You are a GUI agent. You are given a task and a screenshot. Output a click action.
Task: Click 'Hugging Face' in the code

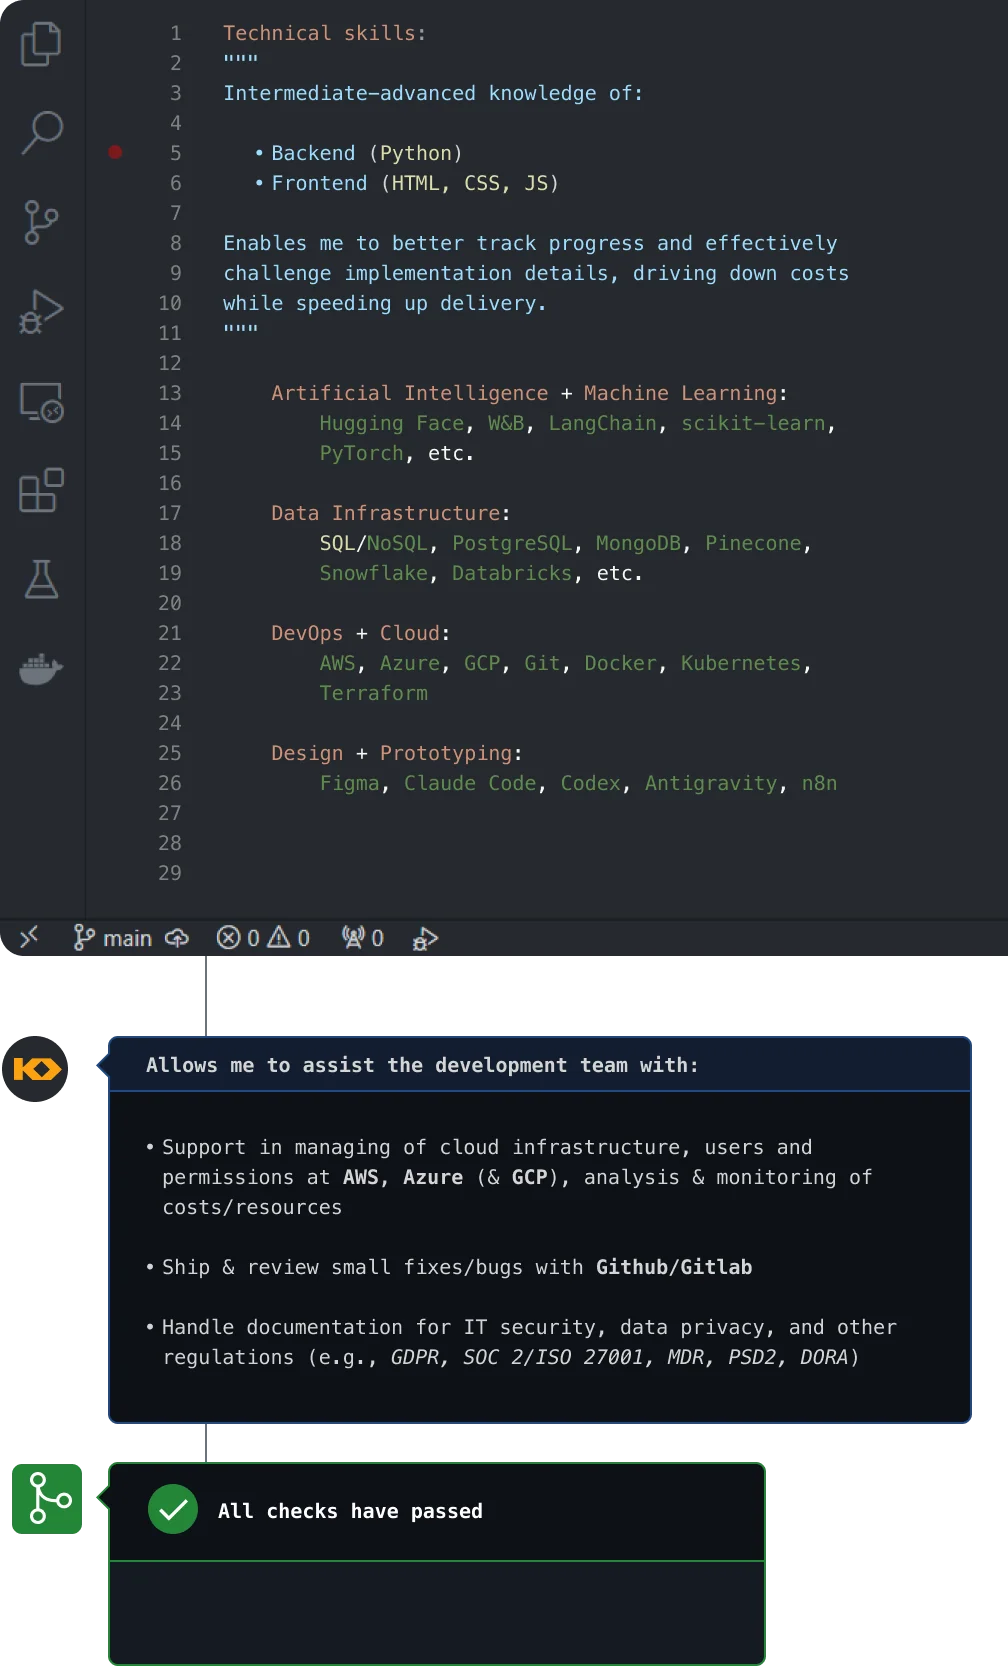pos(391,423)
